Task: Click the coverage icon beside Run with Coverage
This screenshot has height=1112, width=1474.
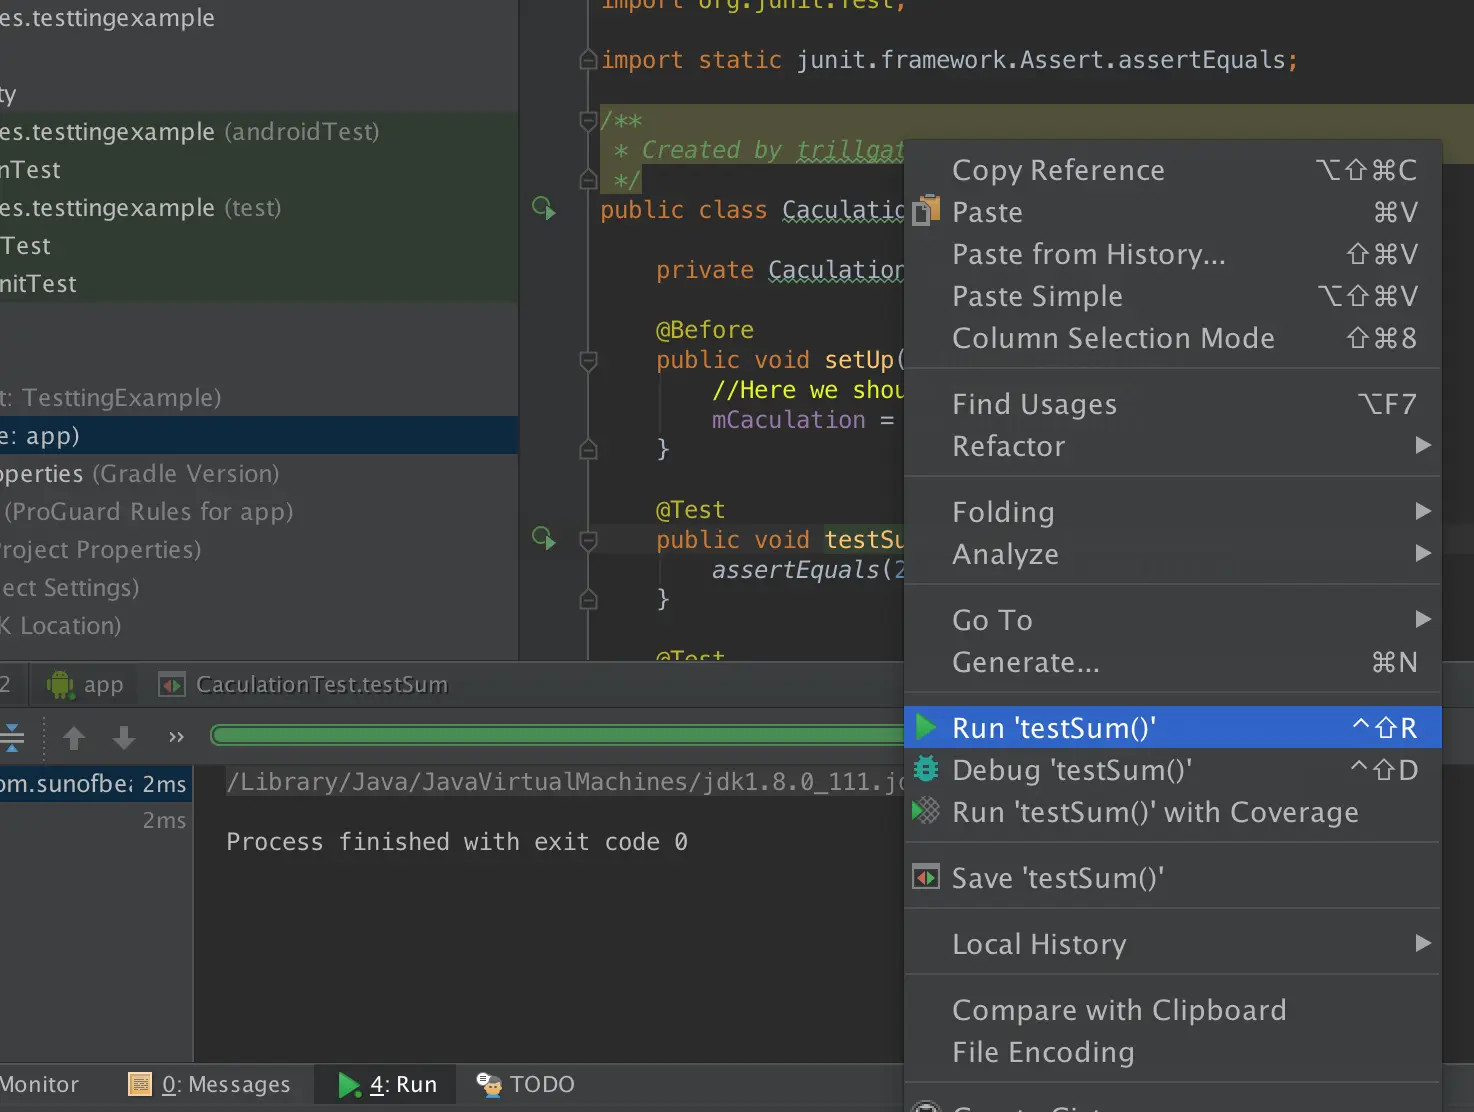Action: click(x=927, y=811)
